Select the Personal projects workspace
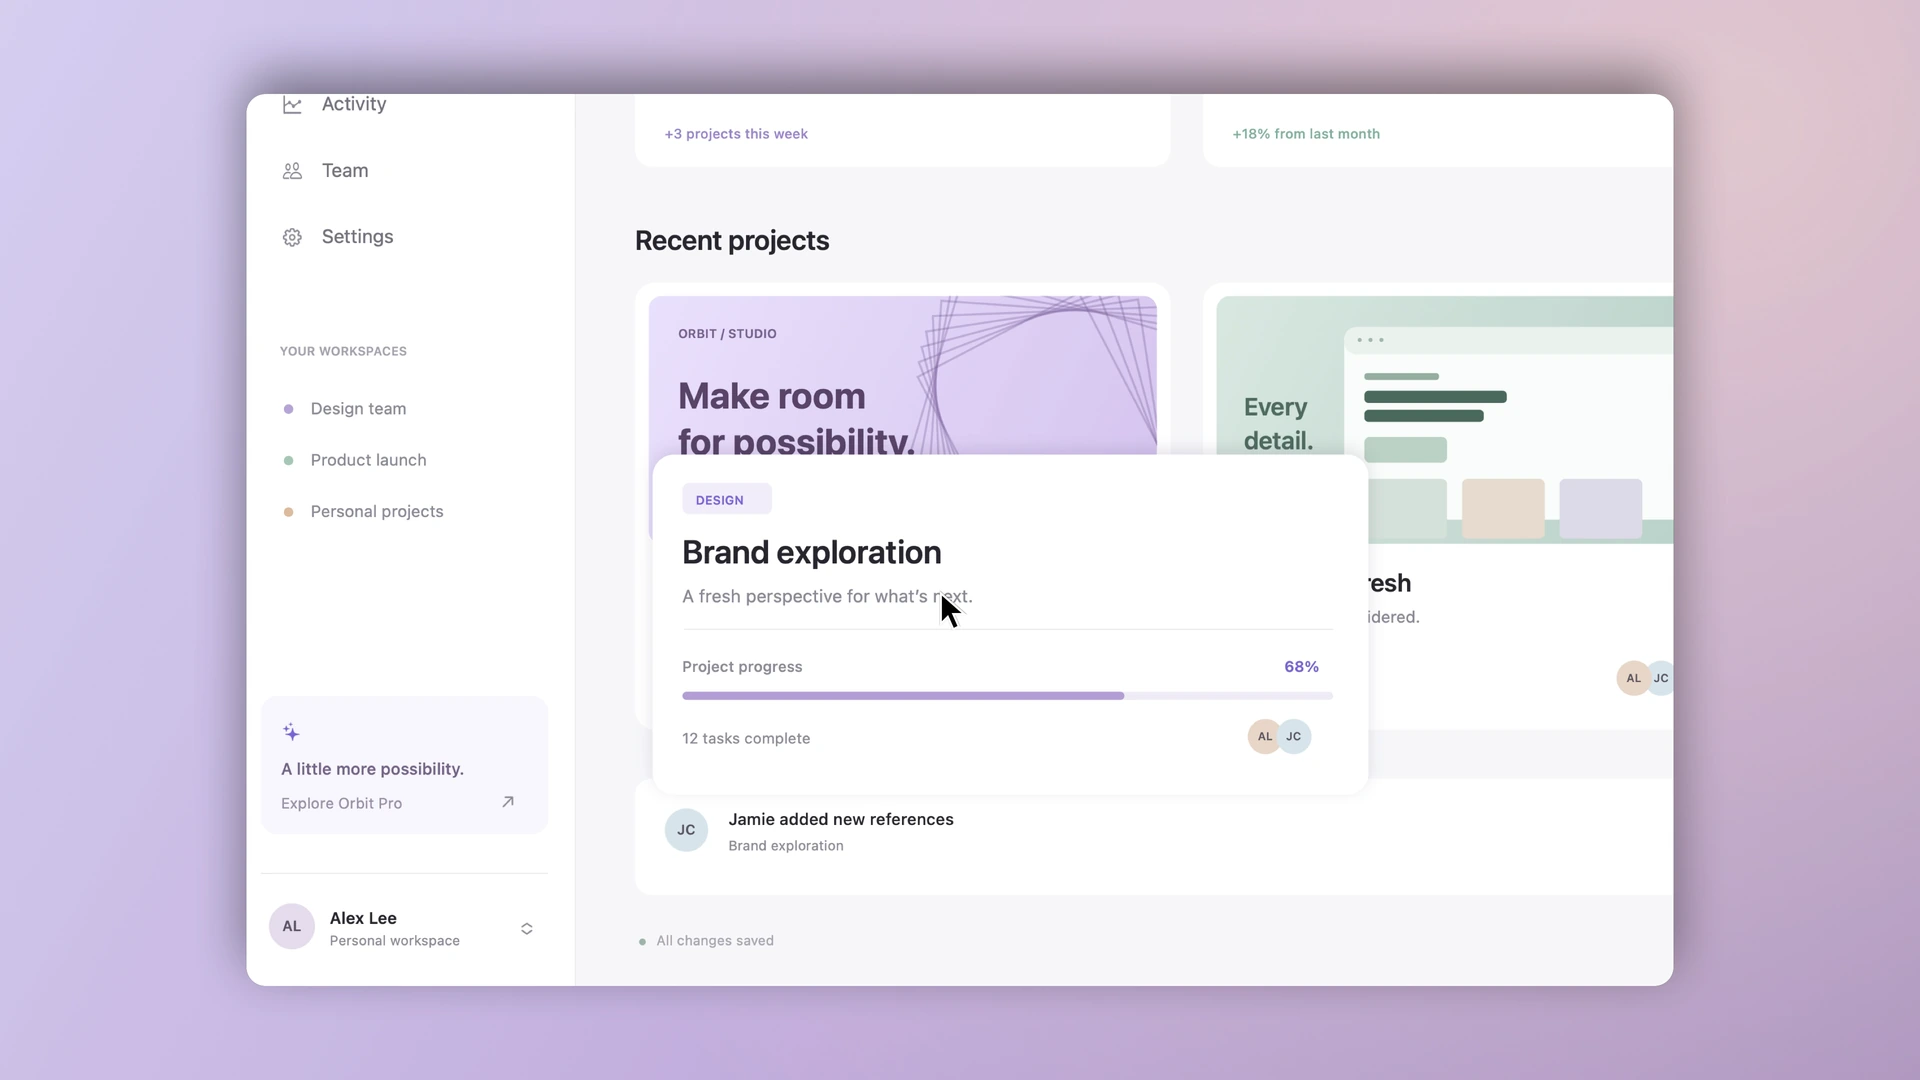 377,512
